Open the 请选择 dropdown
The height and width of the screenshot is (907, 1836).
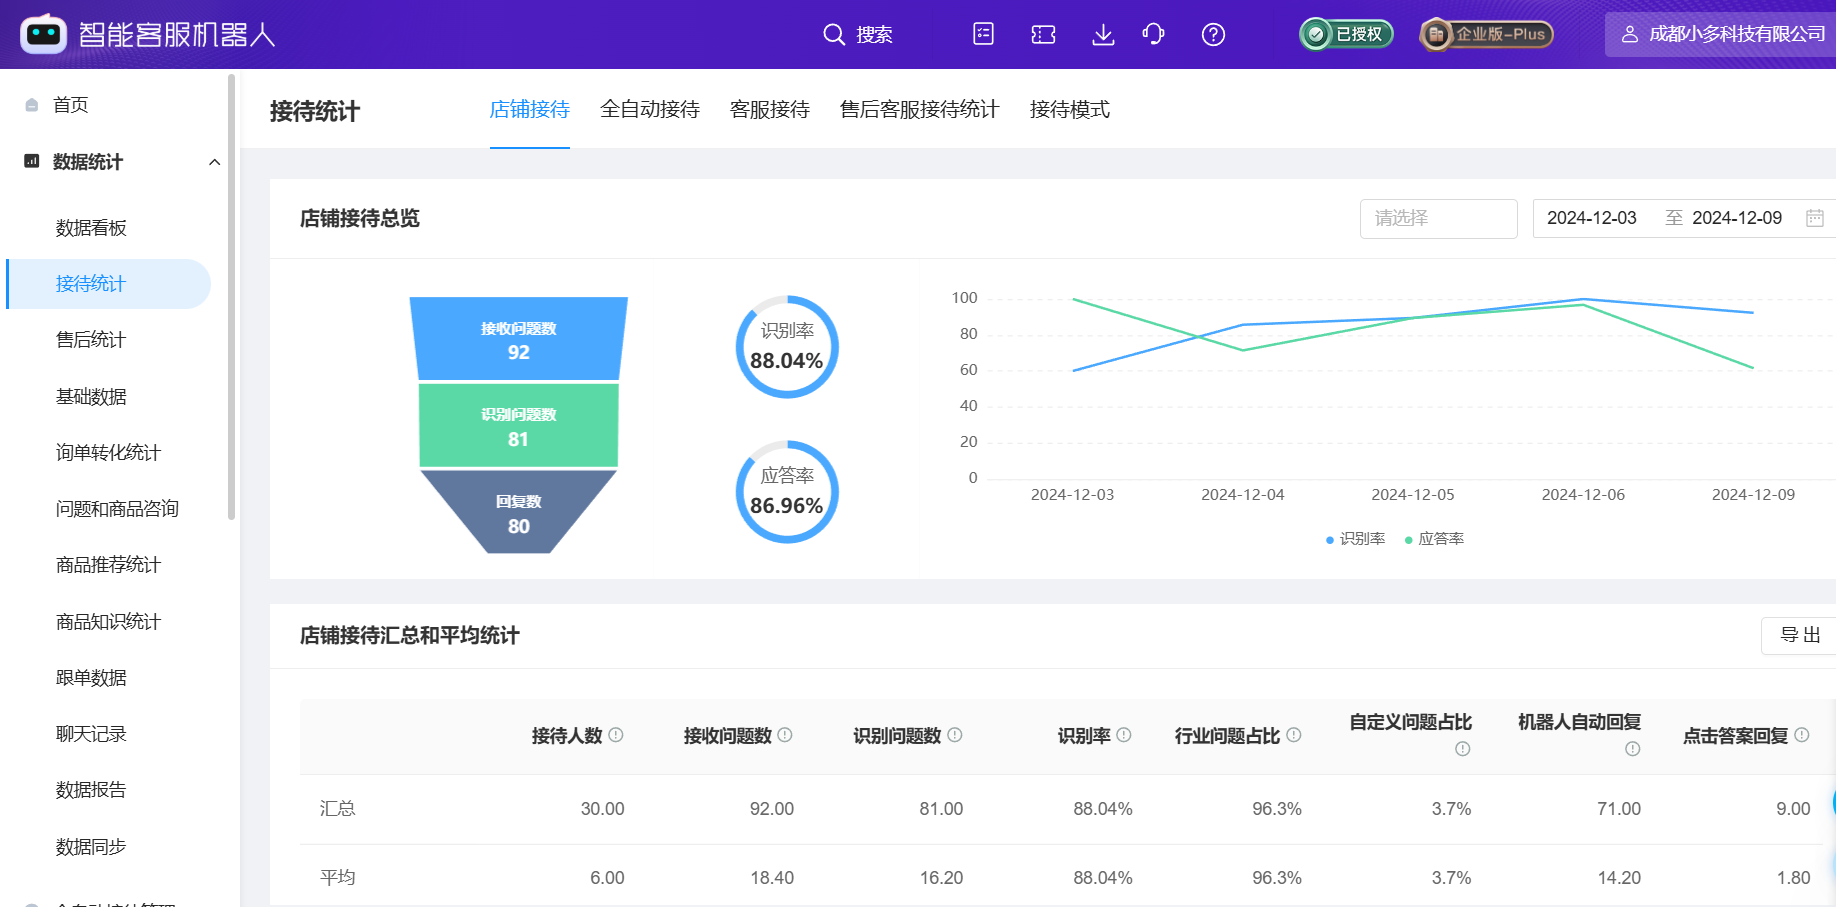(1438, 218)
